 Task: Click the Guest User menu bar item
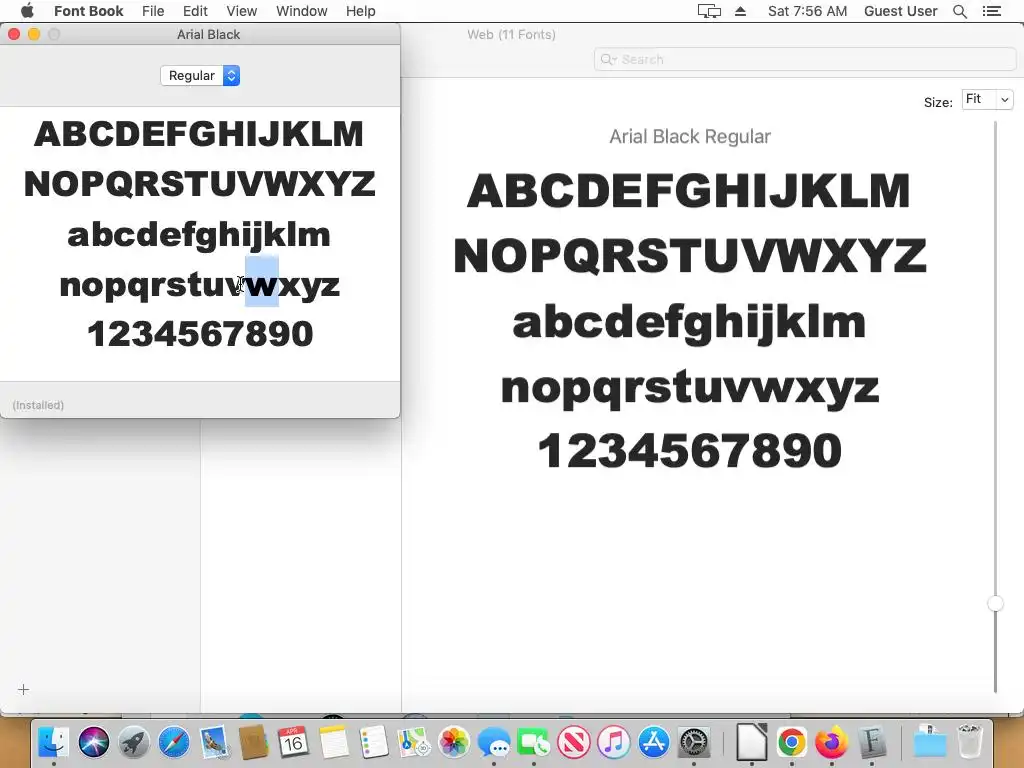(901, 11)
